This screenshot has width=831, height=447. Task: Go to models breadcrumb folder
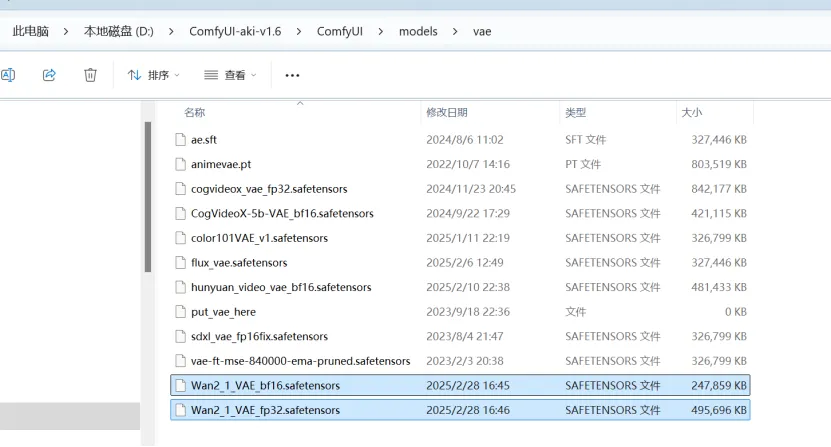tap(418, 31)
